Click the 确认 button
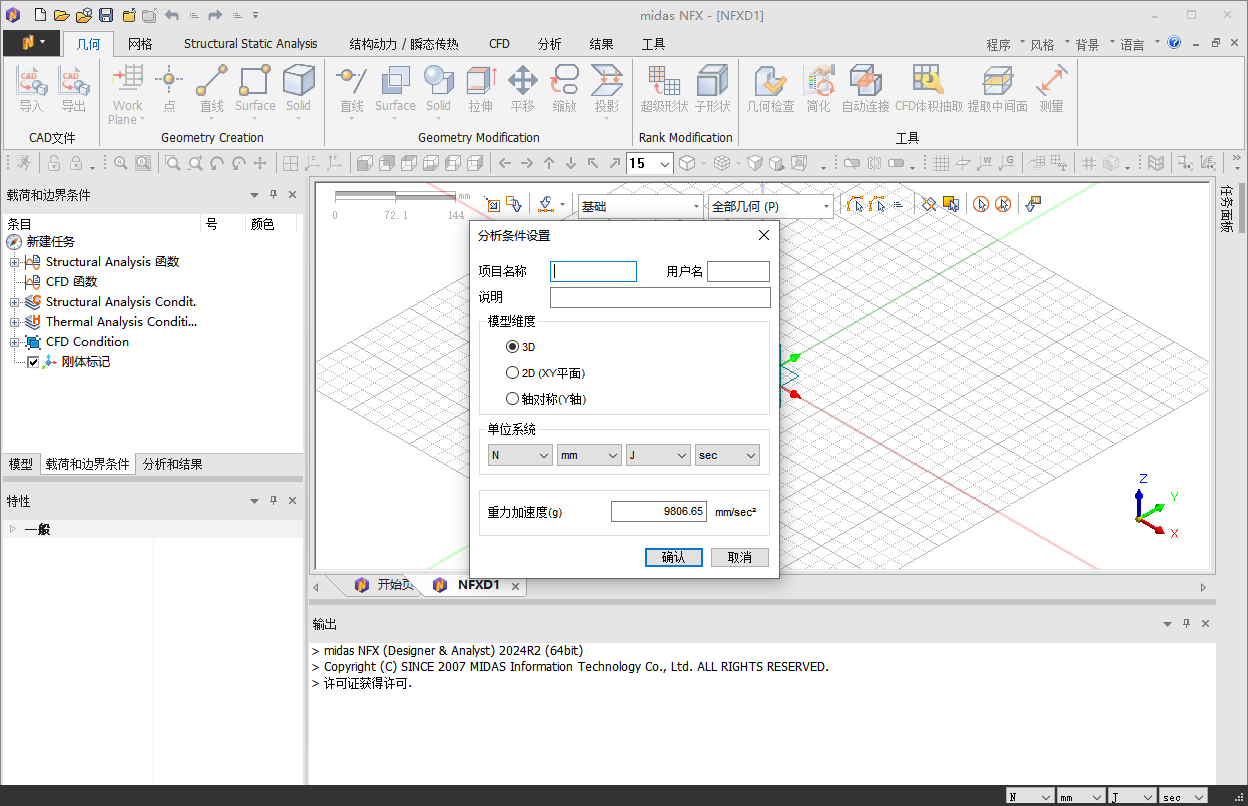Image resolution: width=1248 pixels, height=806 pixels. [x=674, y=557]
